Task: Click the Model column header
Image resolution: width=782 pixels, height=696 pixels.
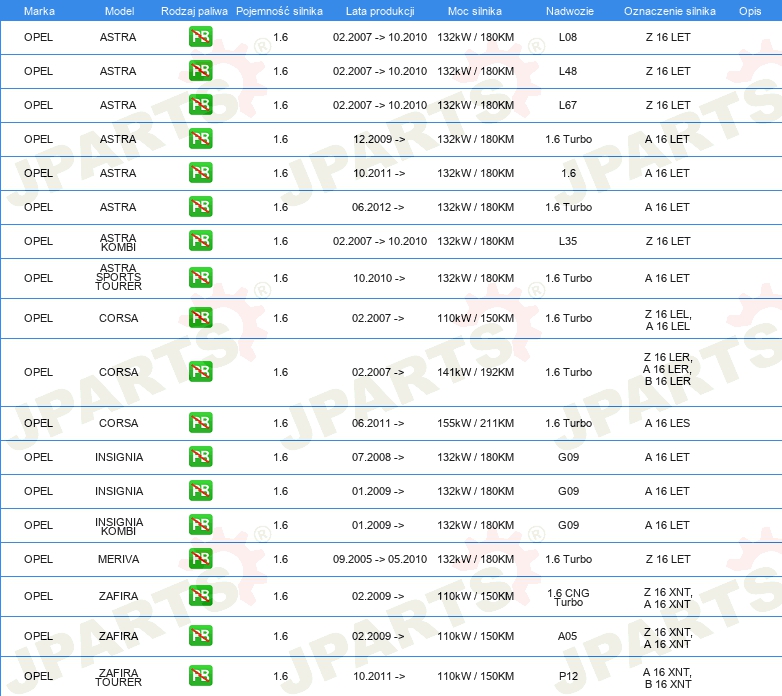Action: click(x=119, y=11)
